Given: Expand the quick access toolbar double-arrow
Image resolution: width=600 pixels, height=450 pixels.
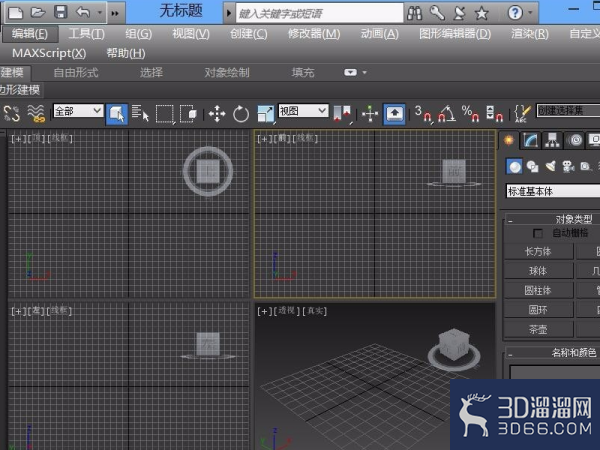Looking at the screenshot, I should (x=115, y=13).
